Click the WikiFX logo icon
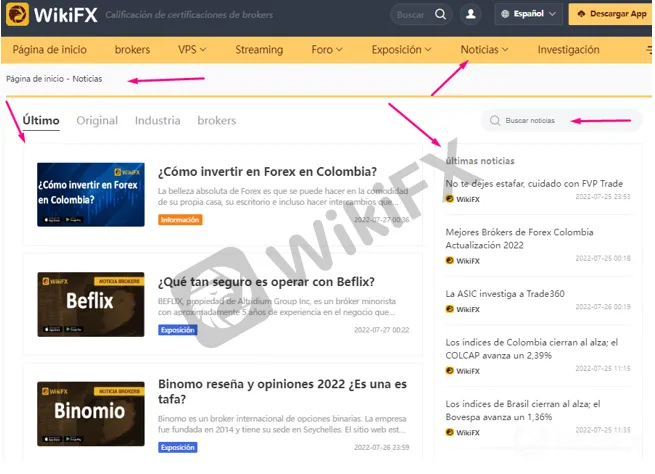 click(18, 14)
